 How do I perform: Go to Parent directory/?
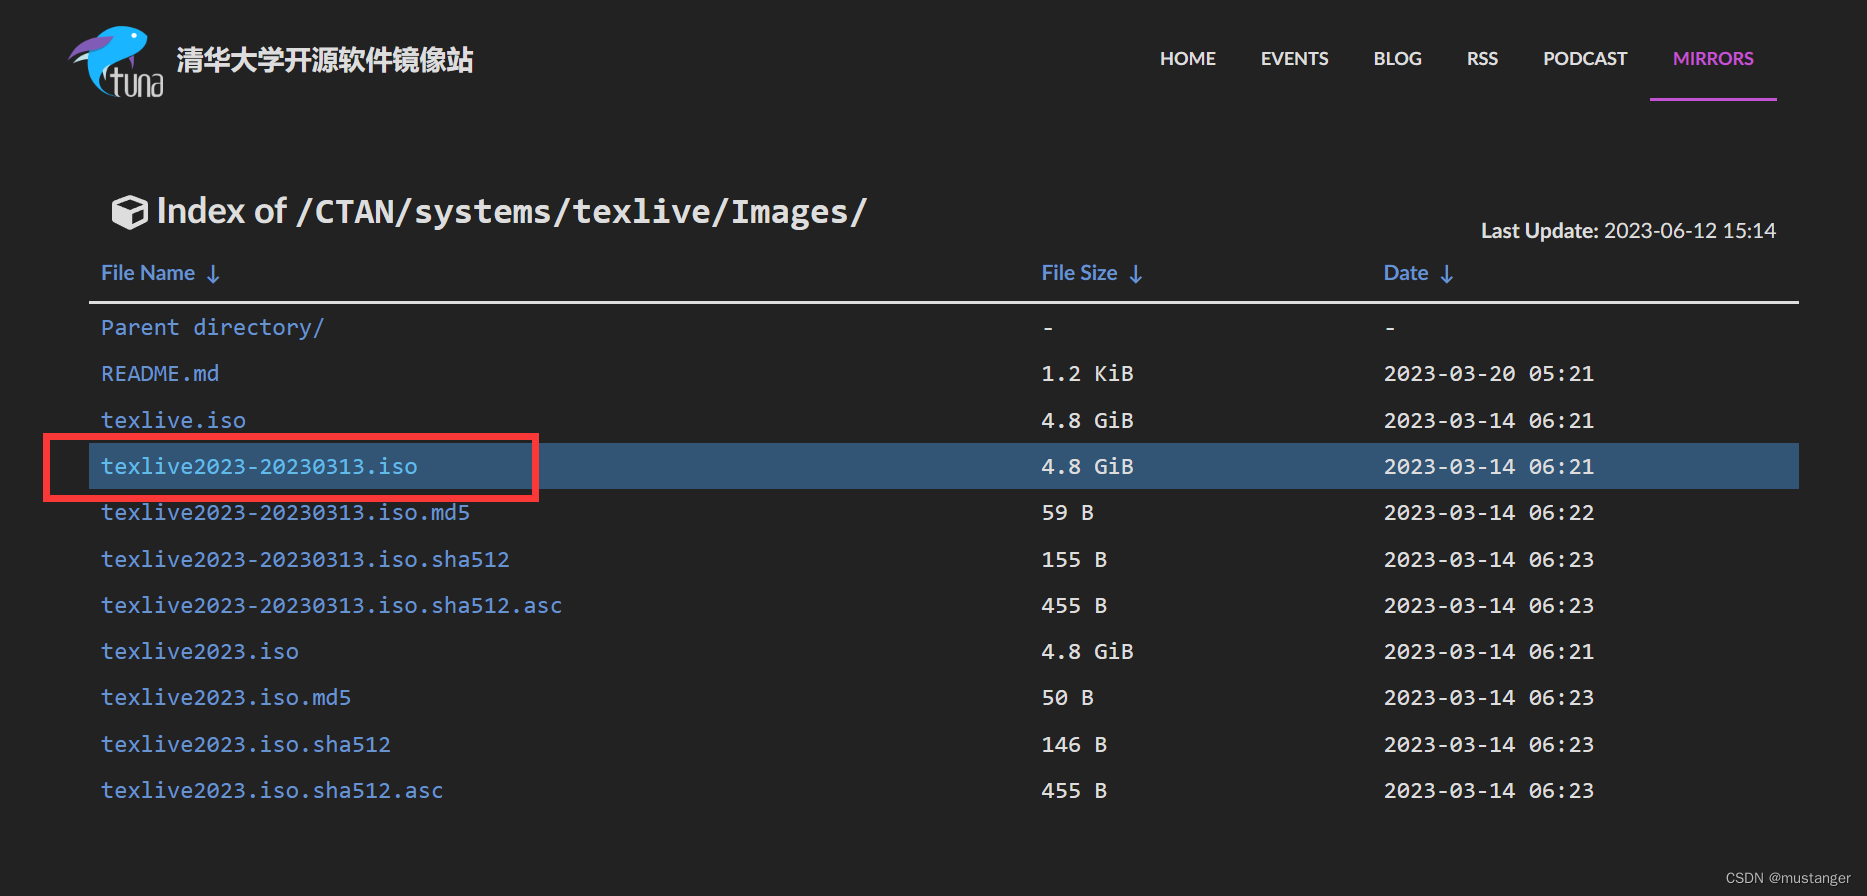[212, 327]
